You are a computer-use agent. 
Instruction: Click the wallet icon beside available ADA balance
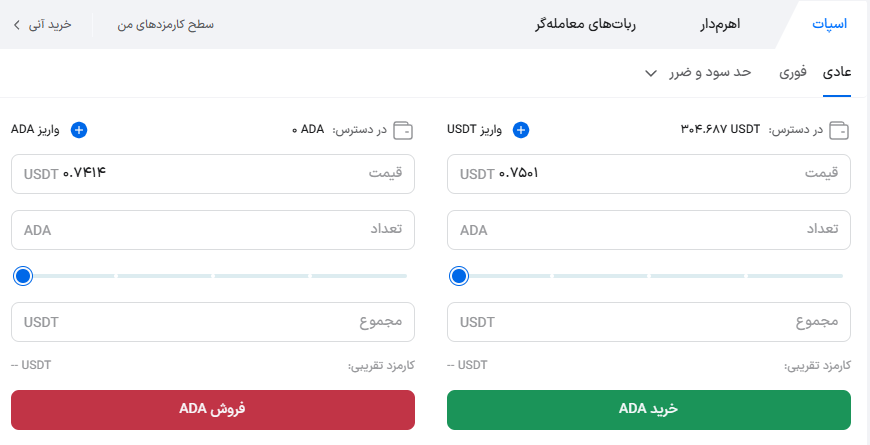405,130
